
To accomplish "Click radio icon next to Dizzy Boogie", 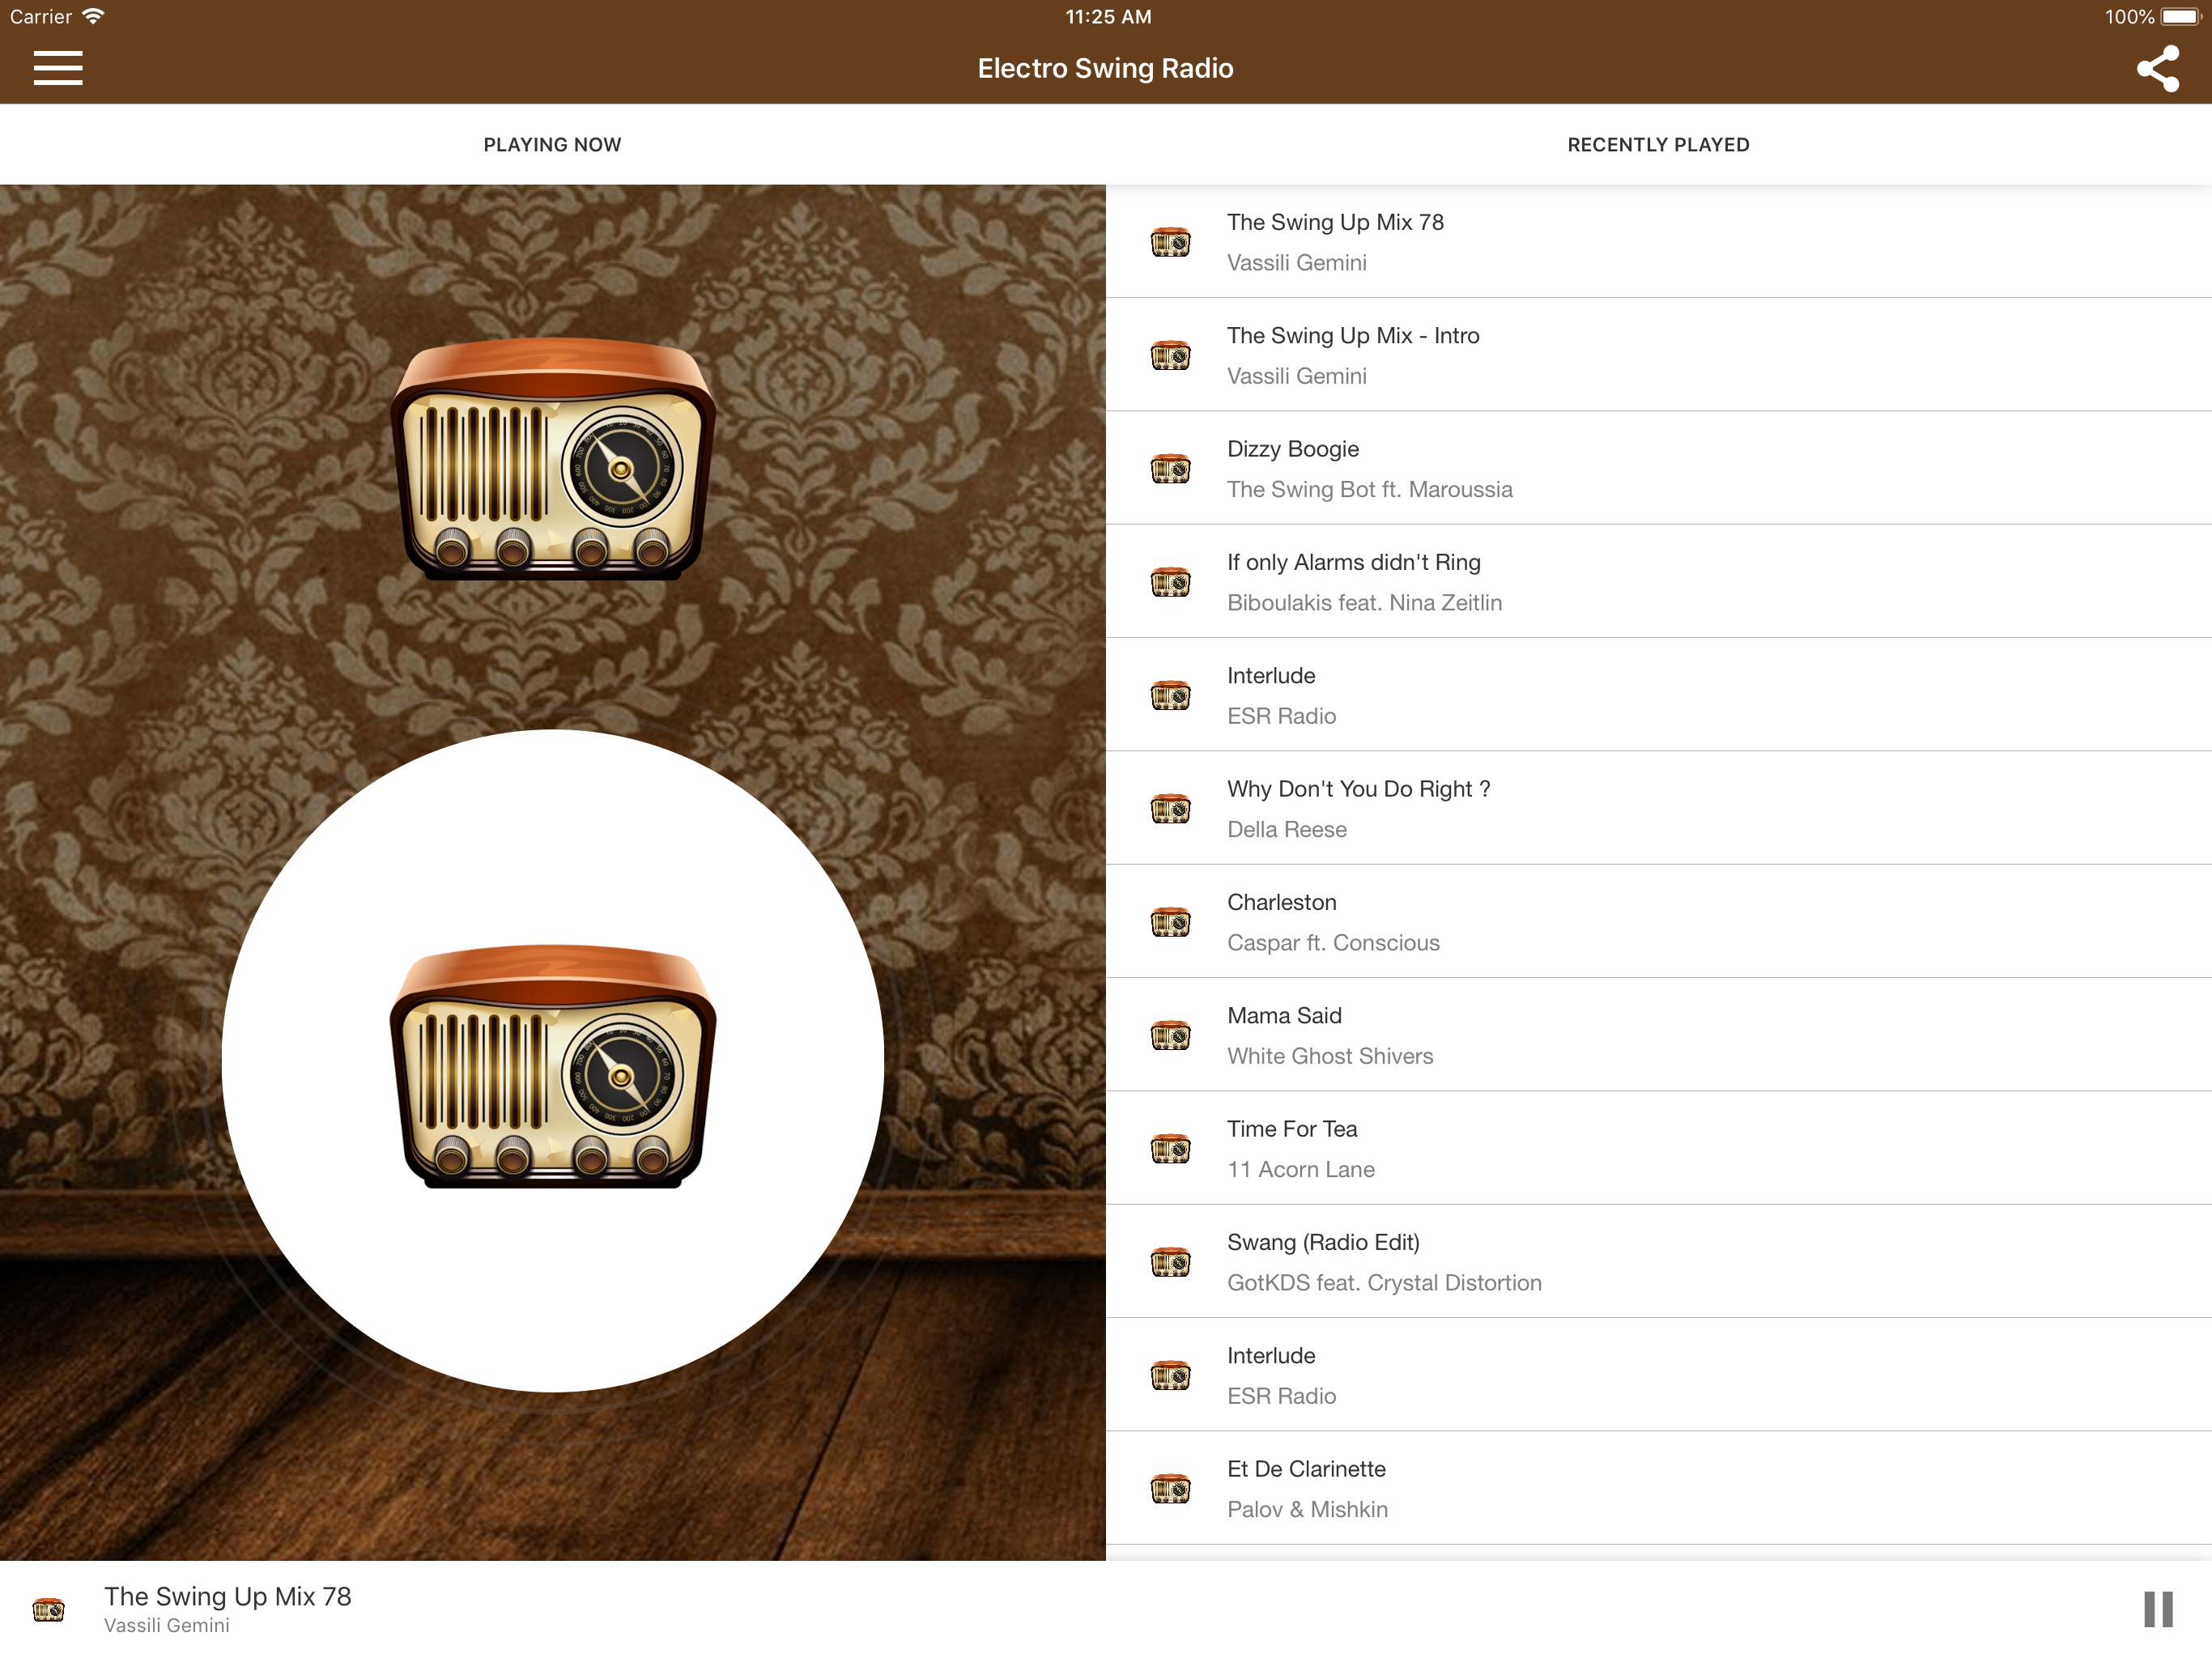I will (1170, 468).
